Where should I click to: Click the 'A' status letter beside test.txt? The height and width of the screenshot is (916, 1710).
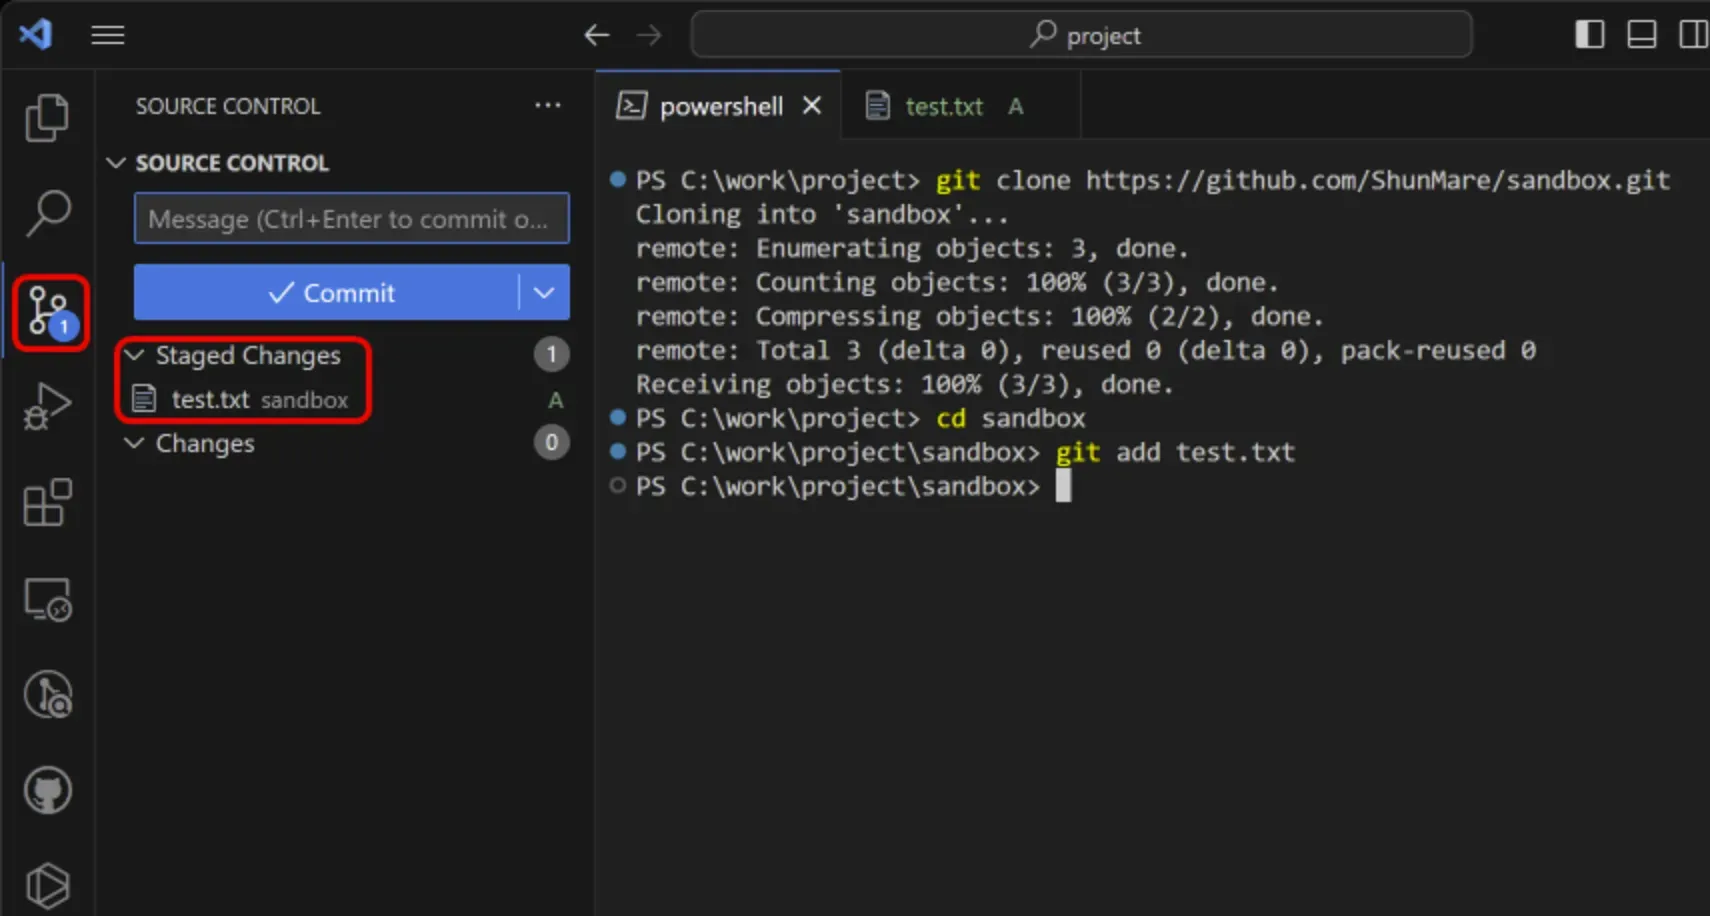tap(555, 400)
